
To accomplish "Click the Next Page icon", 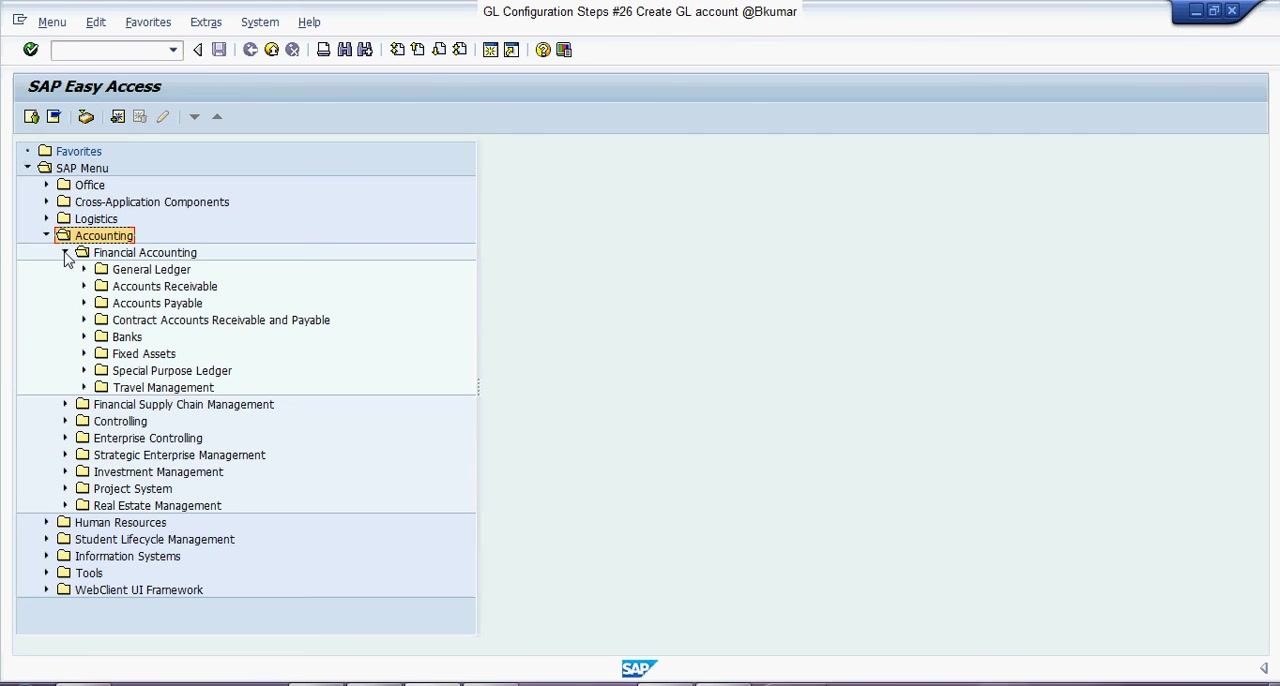I will pyautogui.click(x=439, y=50).
